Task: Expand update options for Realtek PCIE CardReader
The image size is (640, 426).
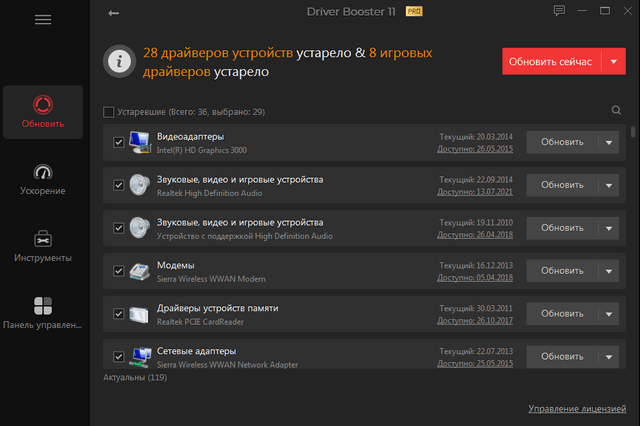Action: tap(609, 314)
